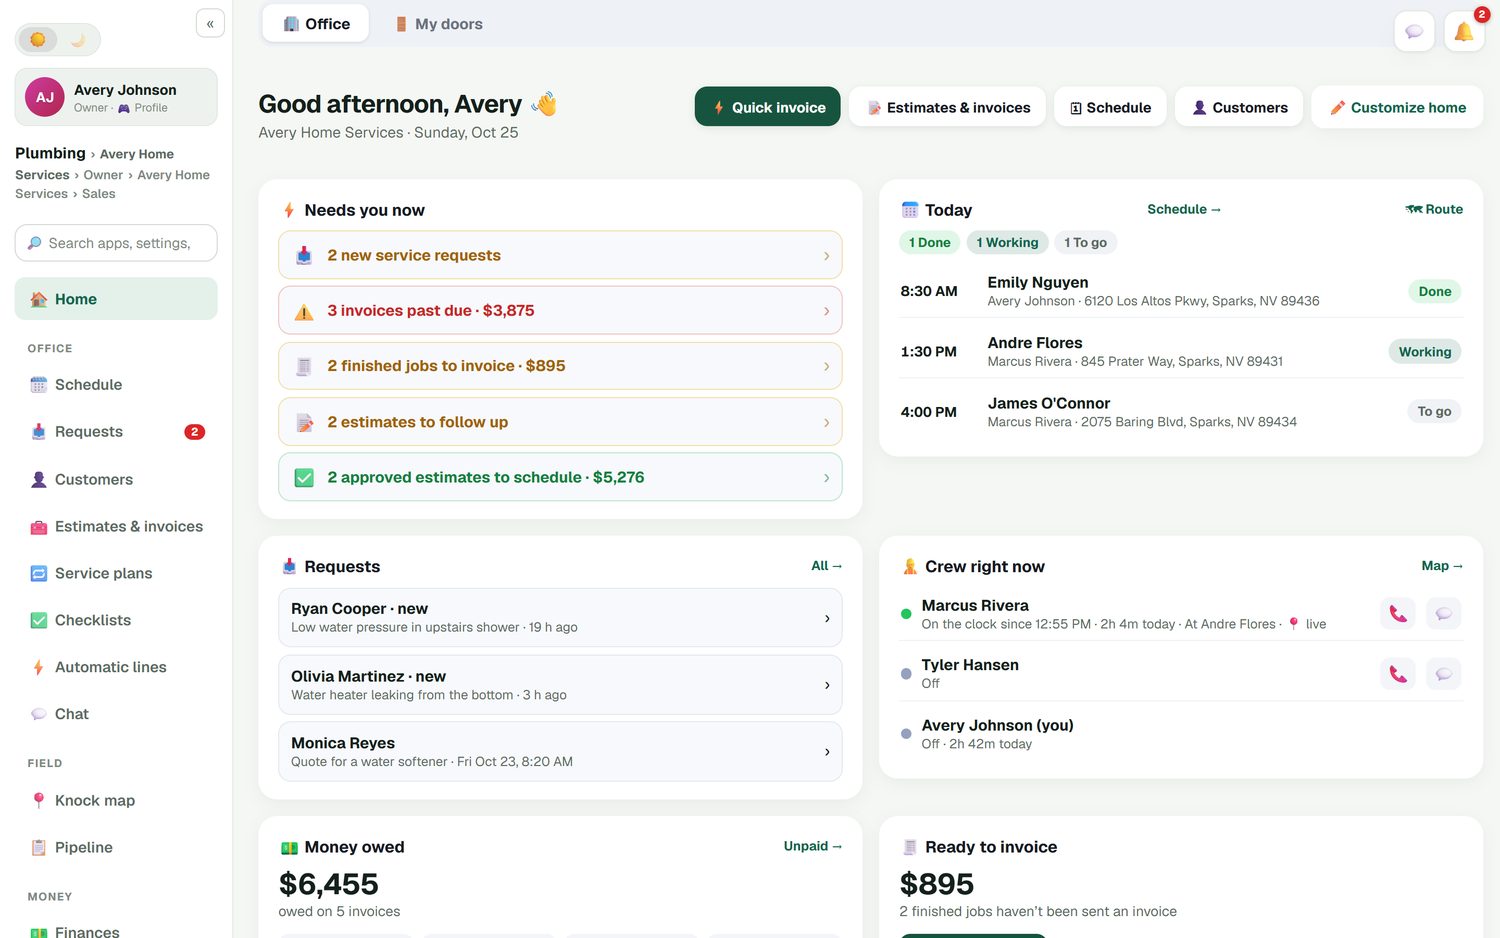
Task: Switch to the My doors tab
Action: coord(439,24)
